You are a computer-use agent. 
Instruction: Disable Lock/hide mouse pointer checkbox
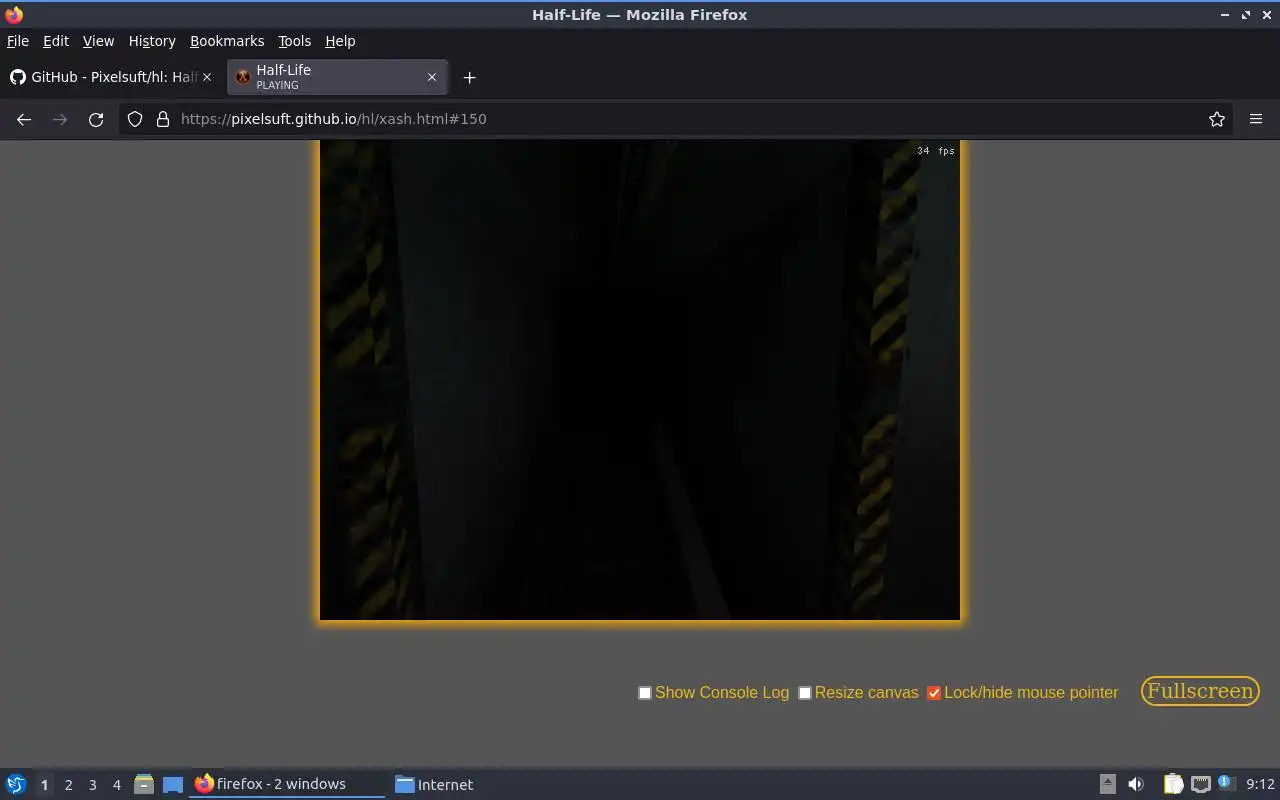[x=934, y=693]
